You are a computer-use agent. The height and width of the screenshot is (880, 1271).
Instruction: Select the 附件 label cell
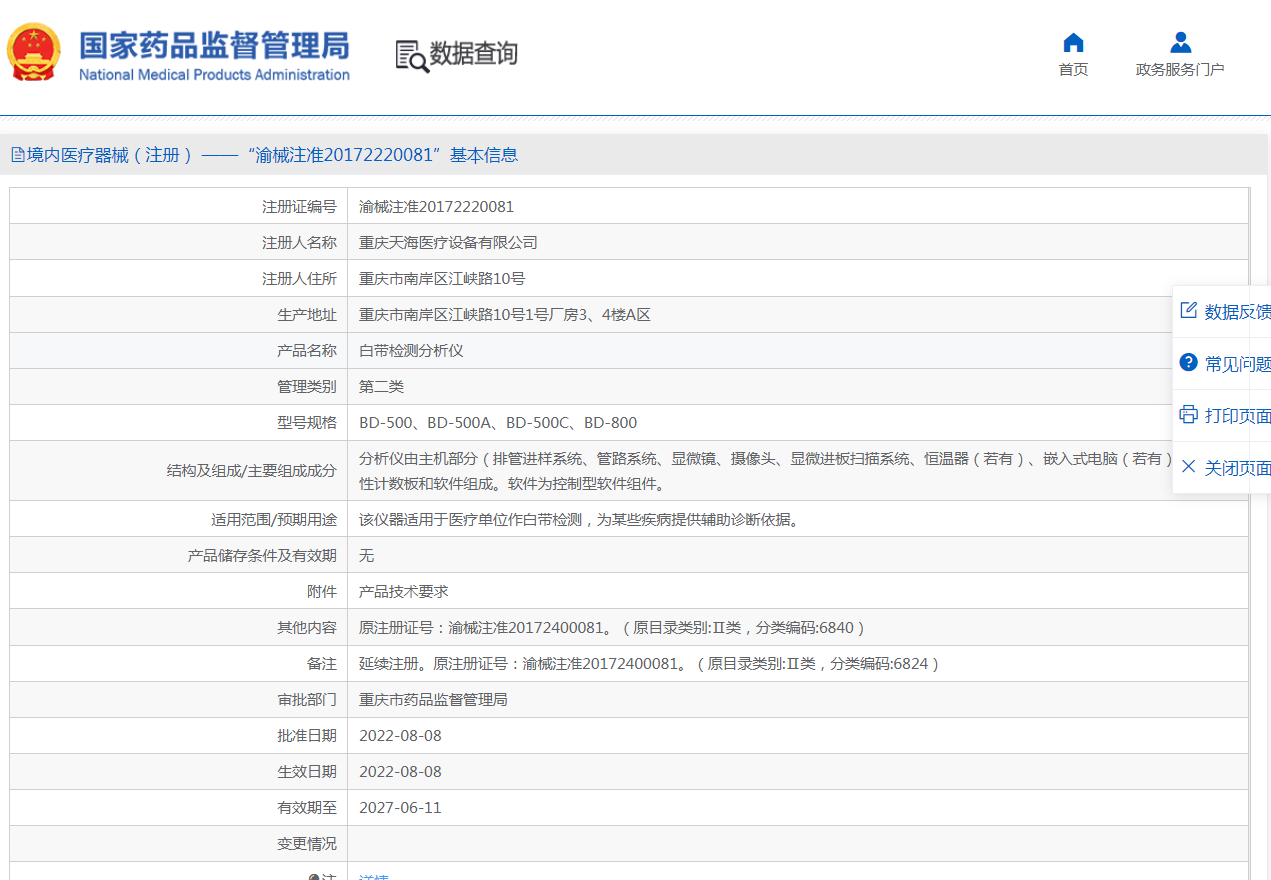[179, 591]
